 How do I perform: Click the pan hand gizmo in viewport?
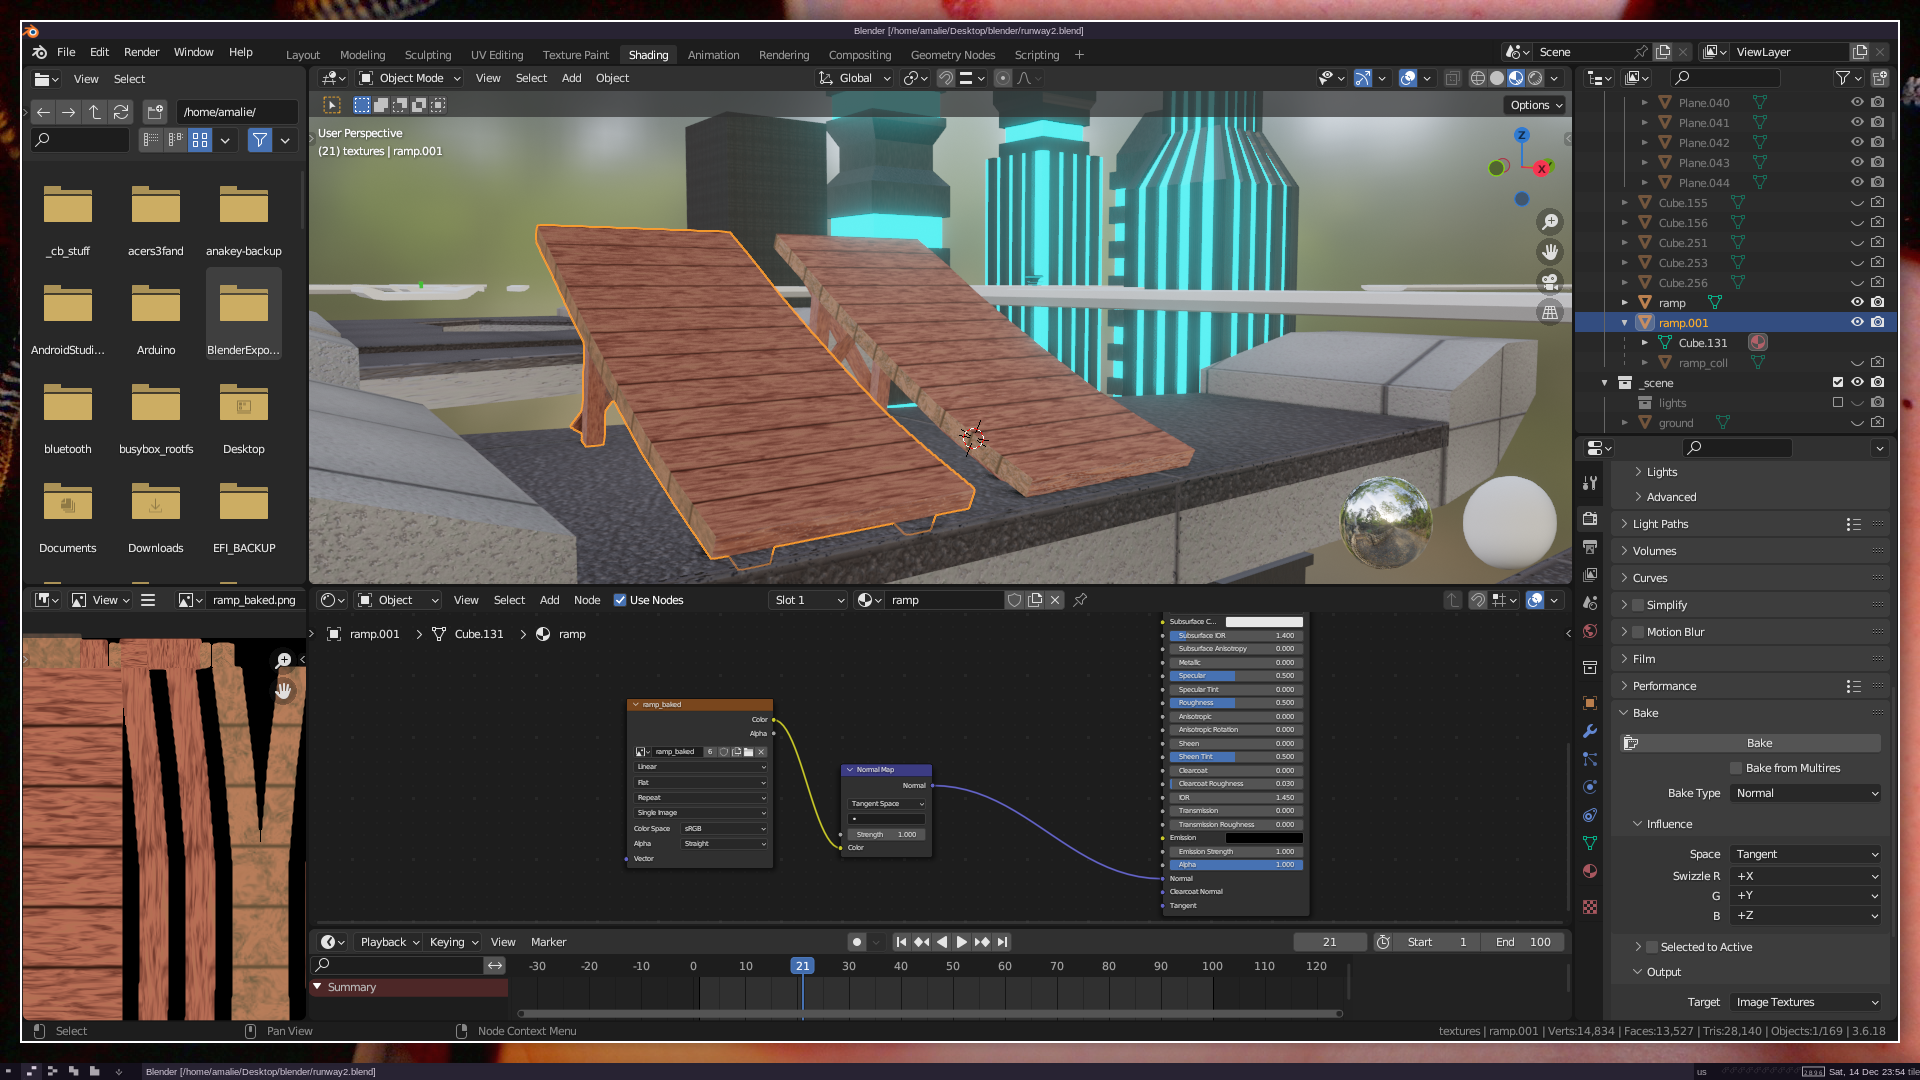(x=1550, y=252)
